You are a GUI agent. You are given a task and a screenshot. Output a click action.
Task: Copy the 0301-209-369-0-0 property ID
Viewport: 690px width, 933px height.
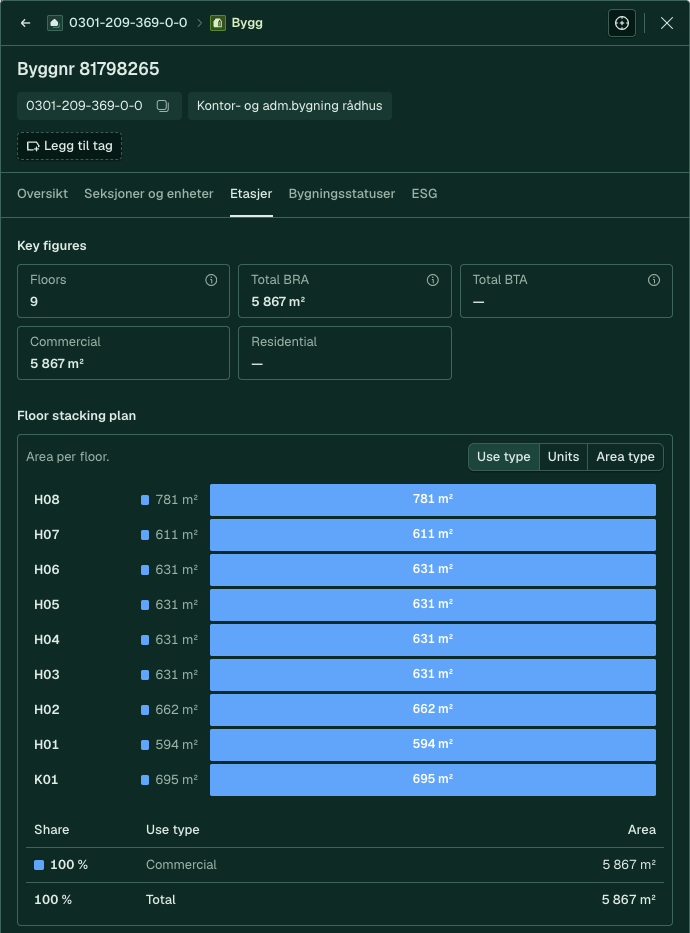[x=162, y=106]
